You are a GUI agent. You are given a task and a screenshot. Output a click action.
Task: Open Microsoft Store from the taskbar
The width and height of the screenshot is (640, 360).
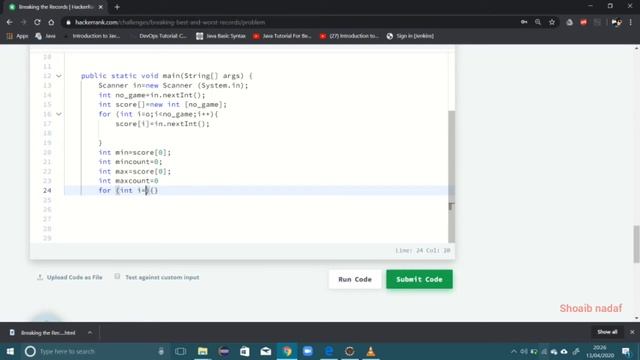point(245,351)
